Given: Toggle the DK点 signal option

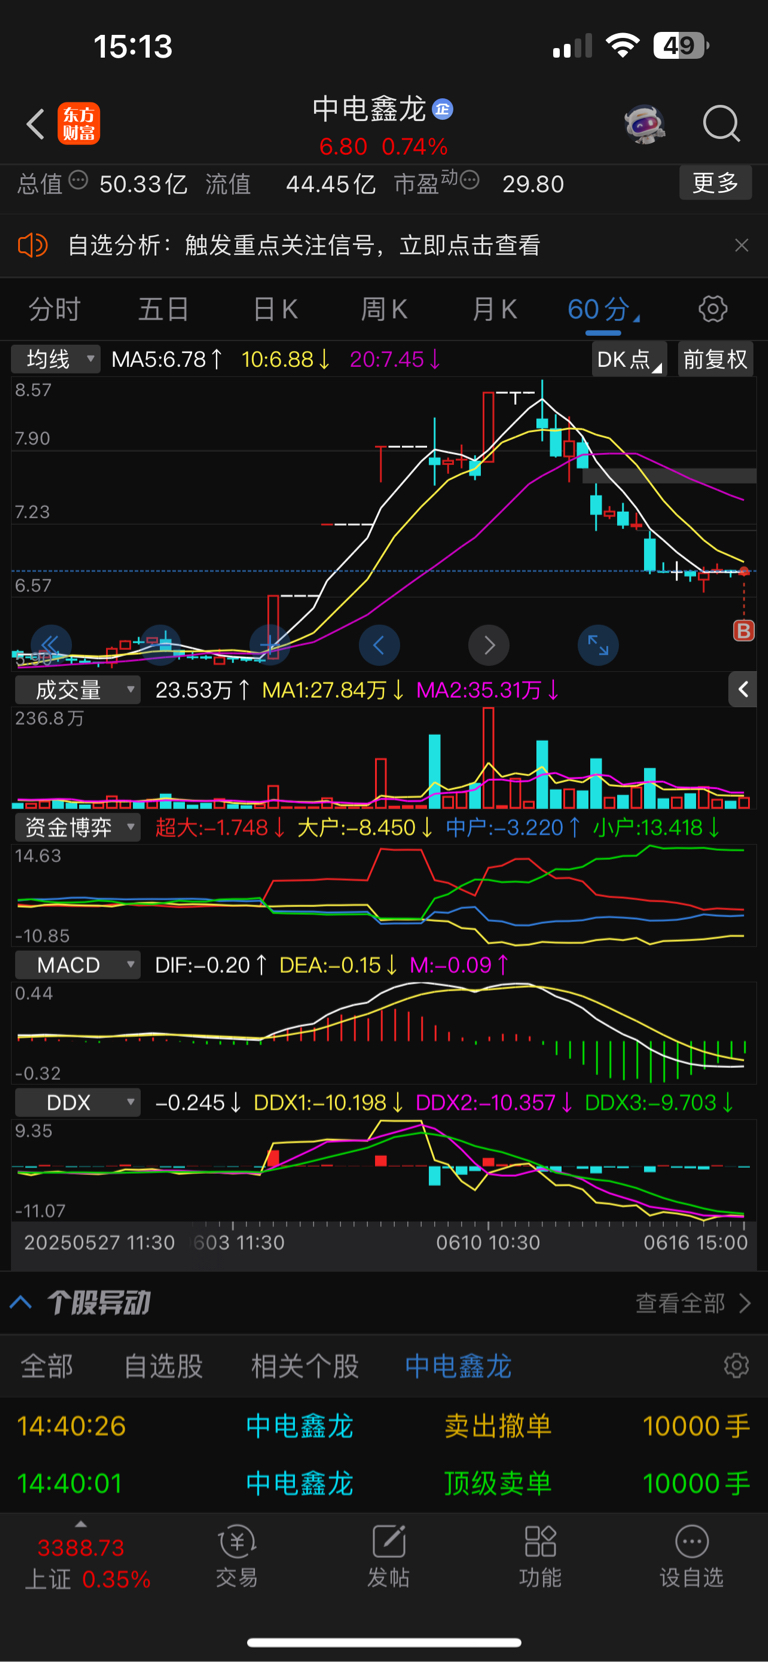Looking at the screenshot, I should (629, 360).
